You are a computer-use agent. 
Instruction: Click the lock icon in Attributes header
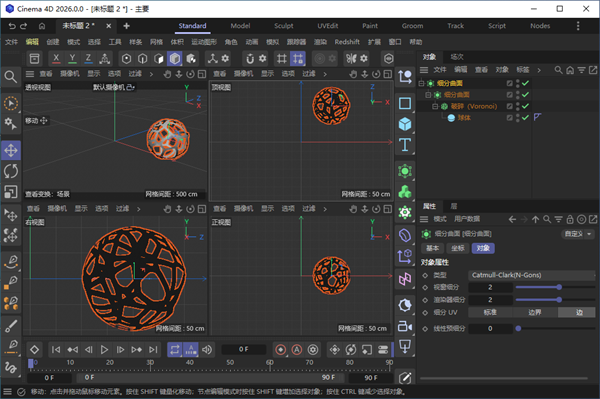click(570, 219)
